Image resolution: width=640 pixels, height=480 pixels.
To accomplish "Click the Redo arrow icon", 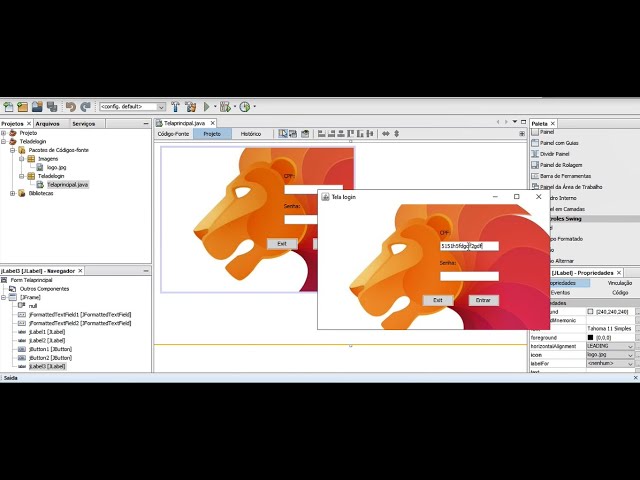I will coord(85,107).
